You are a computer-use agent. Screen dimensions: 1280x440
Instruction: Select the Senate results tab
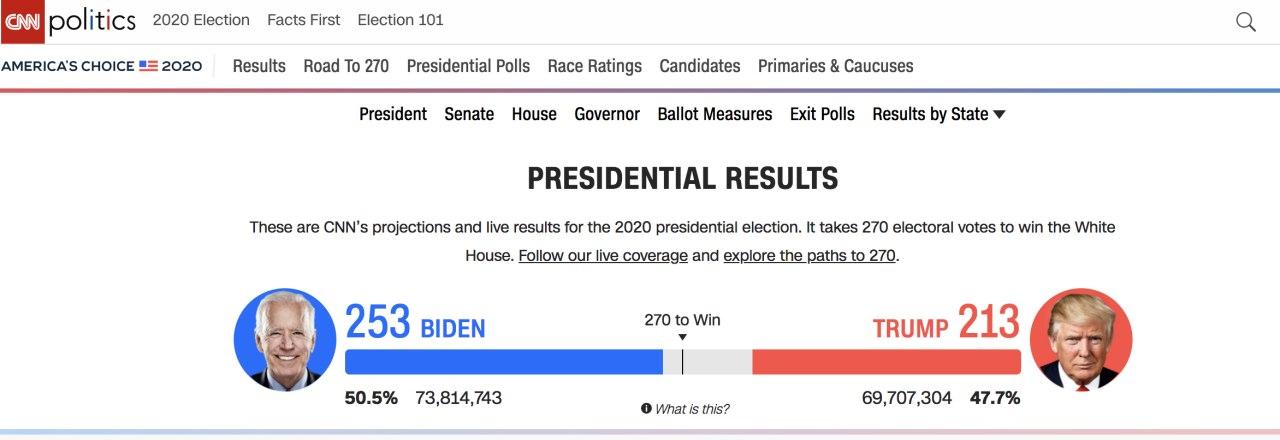[x=469, y=114]
